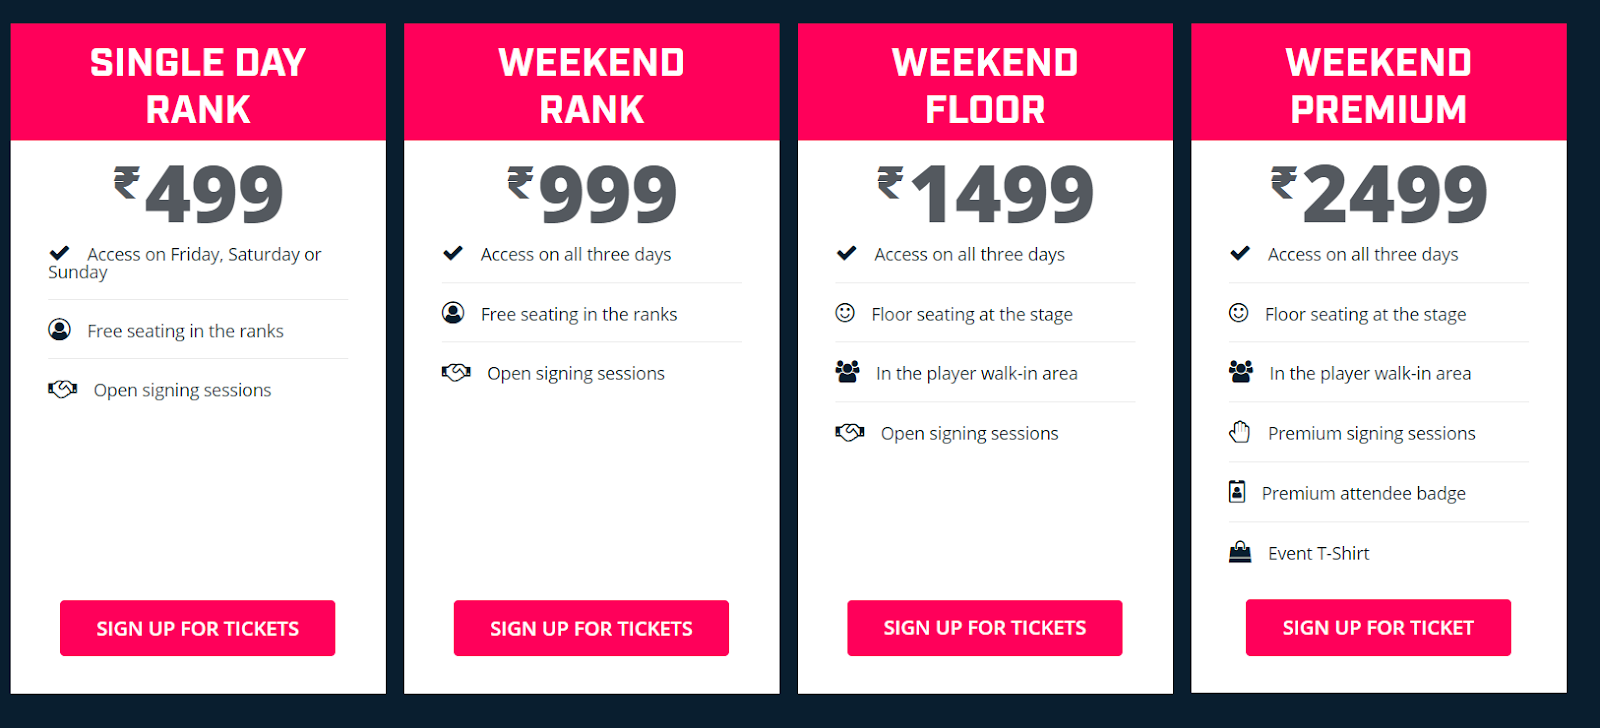Click the checkmark icon in Weekend Rank card

click(453, 253)
